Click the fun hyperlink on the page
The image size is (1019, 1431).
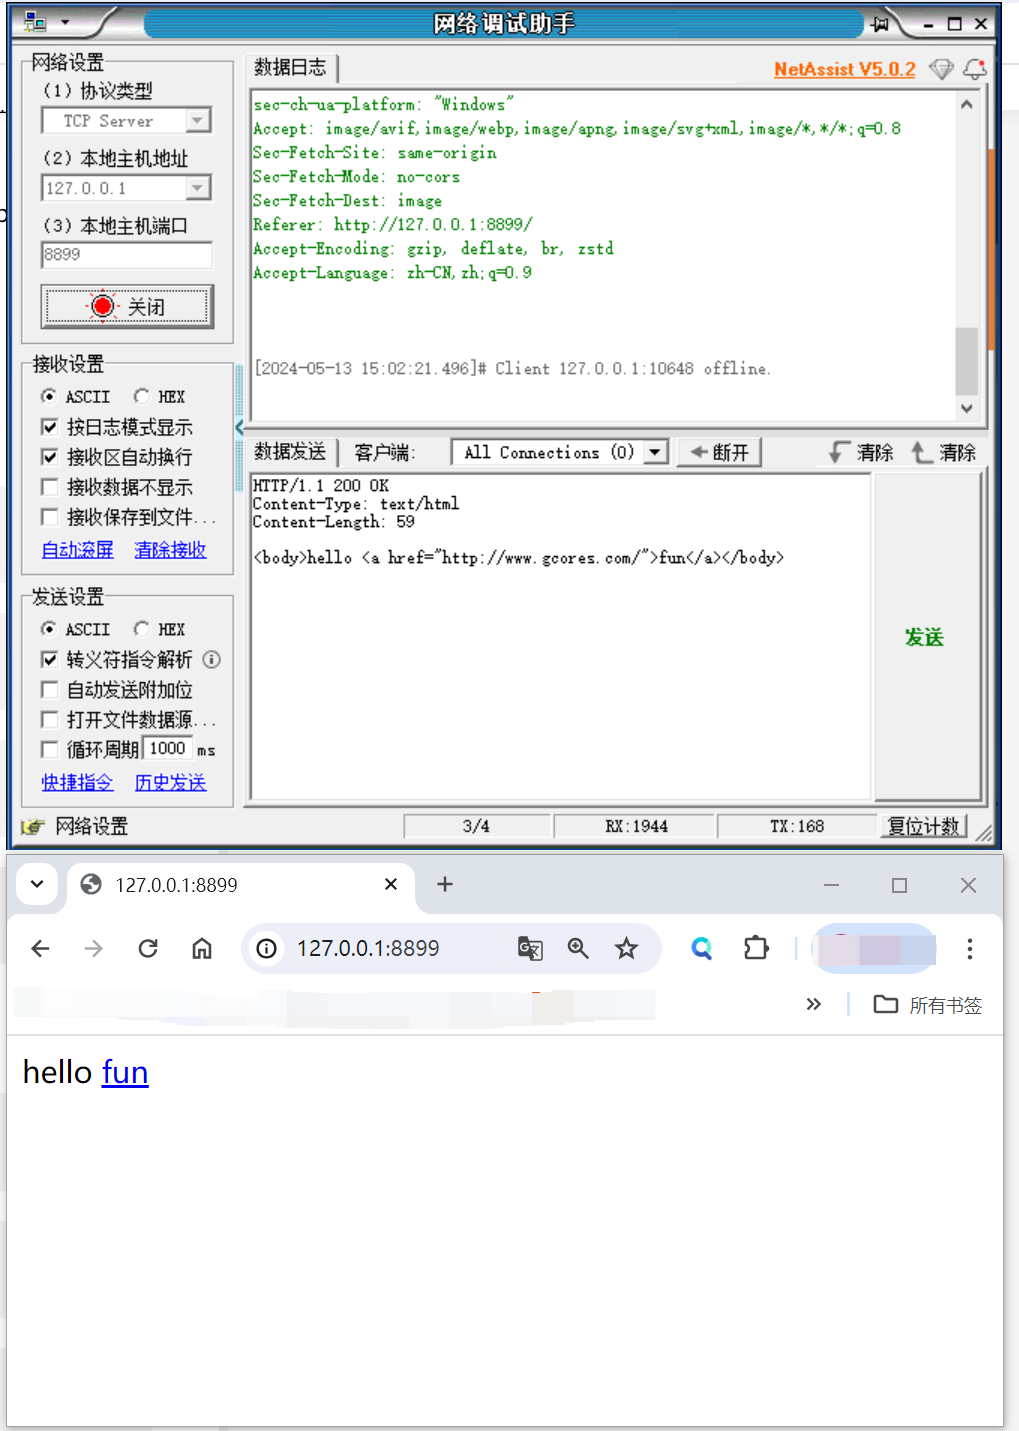tap(125, 1072)
